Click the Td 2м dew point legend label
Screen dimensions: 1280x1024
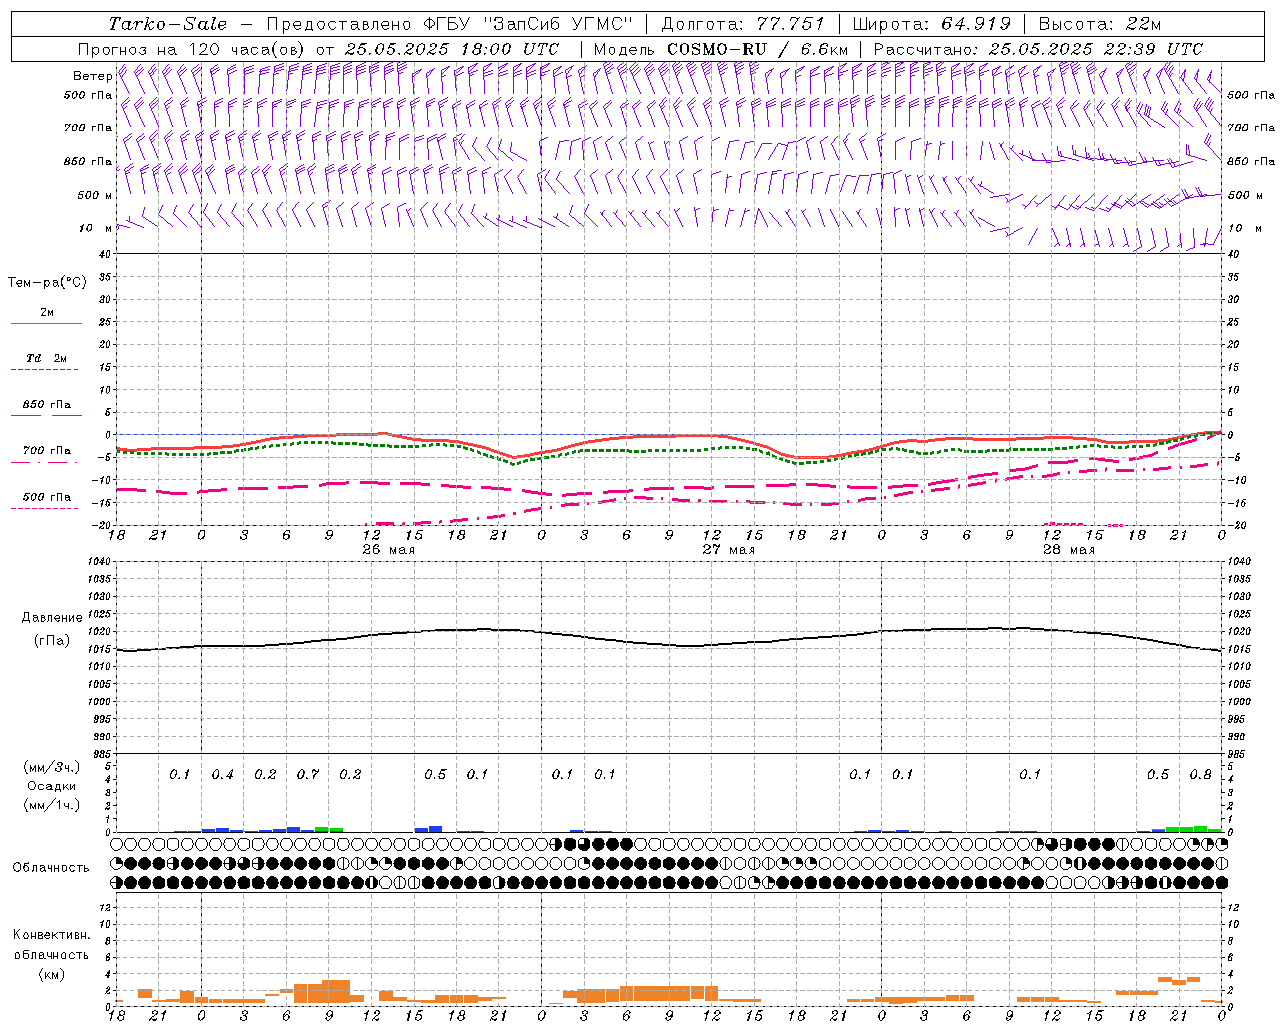[46, 358]
